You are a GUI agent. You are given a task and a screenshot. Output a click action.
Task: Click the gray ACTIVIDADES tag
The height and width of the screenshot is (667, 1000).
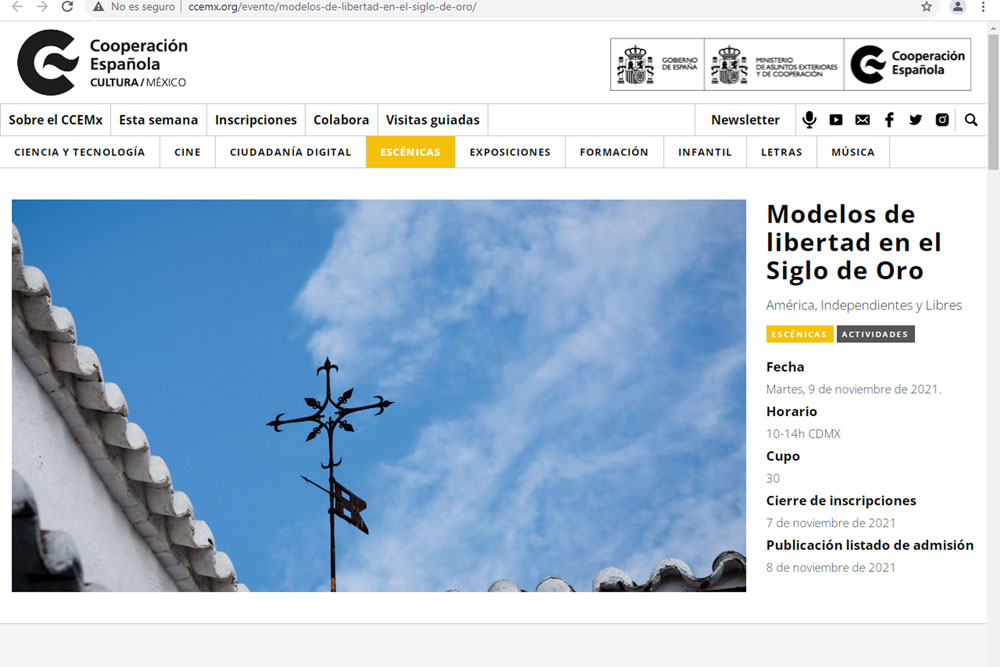pos(875,334)
